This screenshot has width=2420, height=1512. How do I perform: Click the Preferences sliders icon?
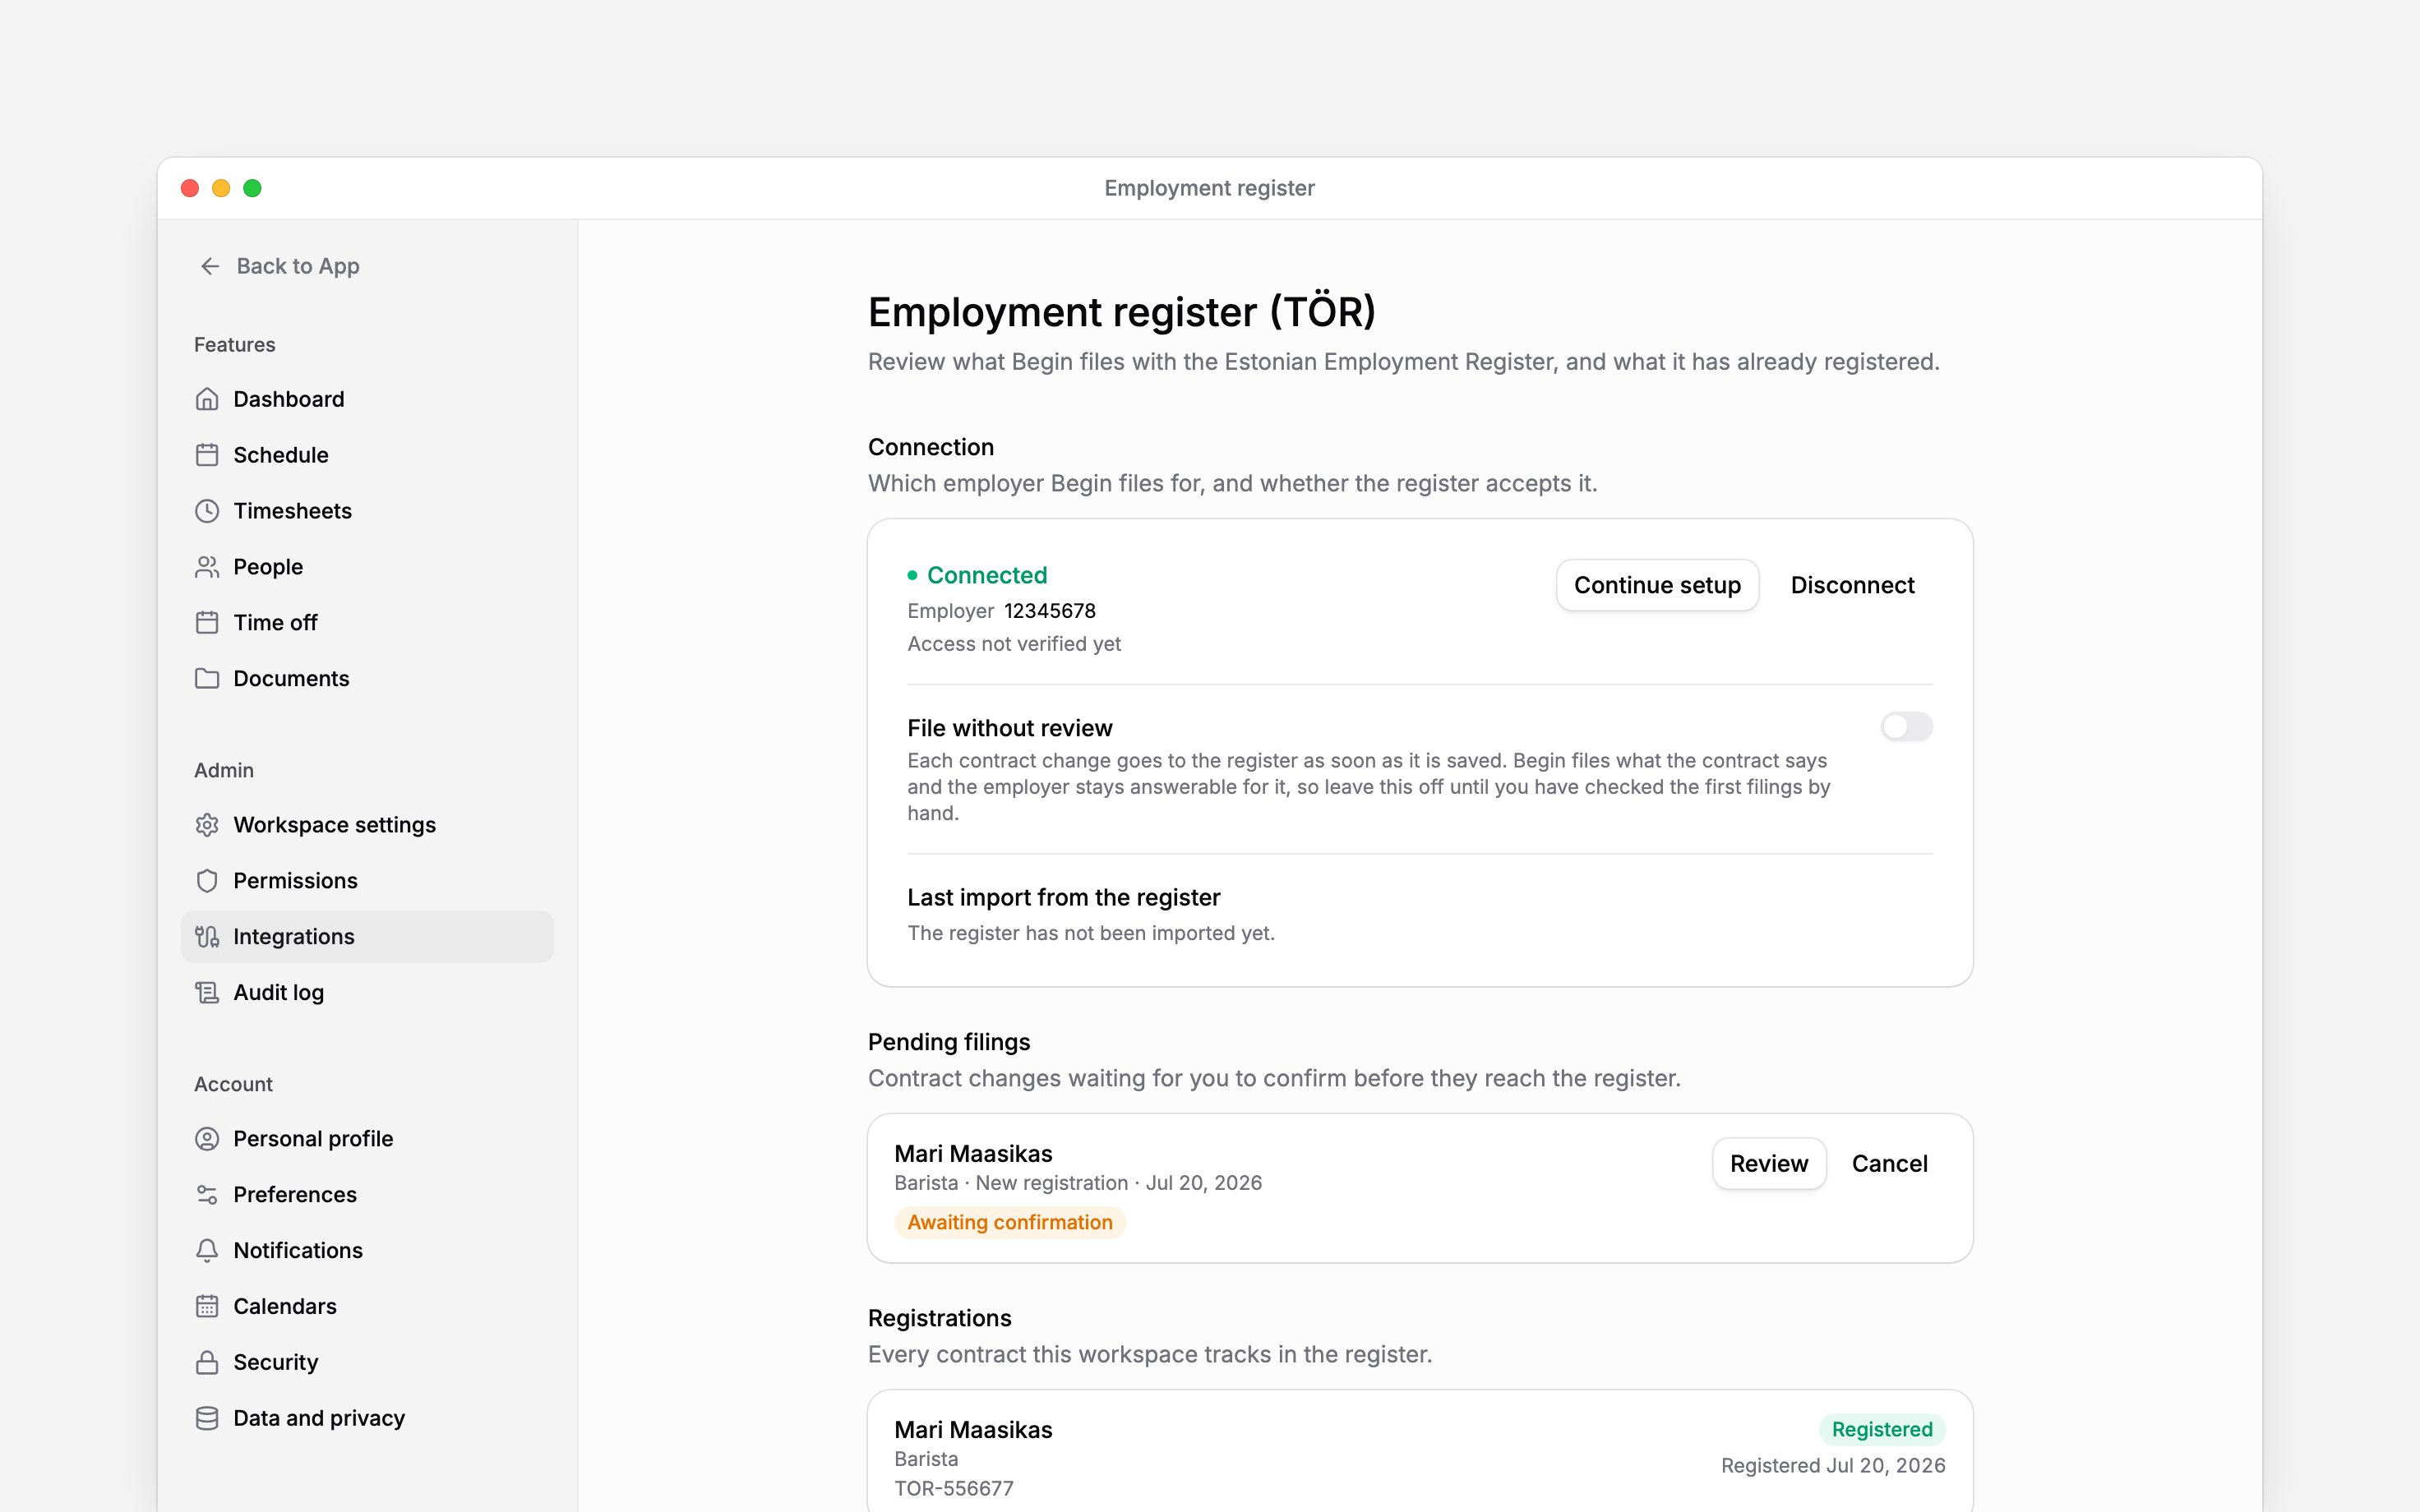(207, 1195)
